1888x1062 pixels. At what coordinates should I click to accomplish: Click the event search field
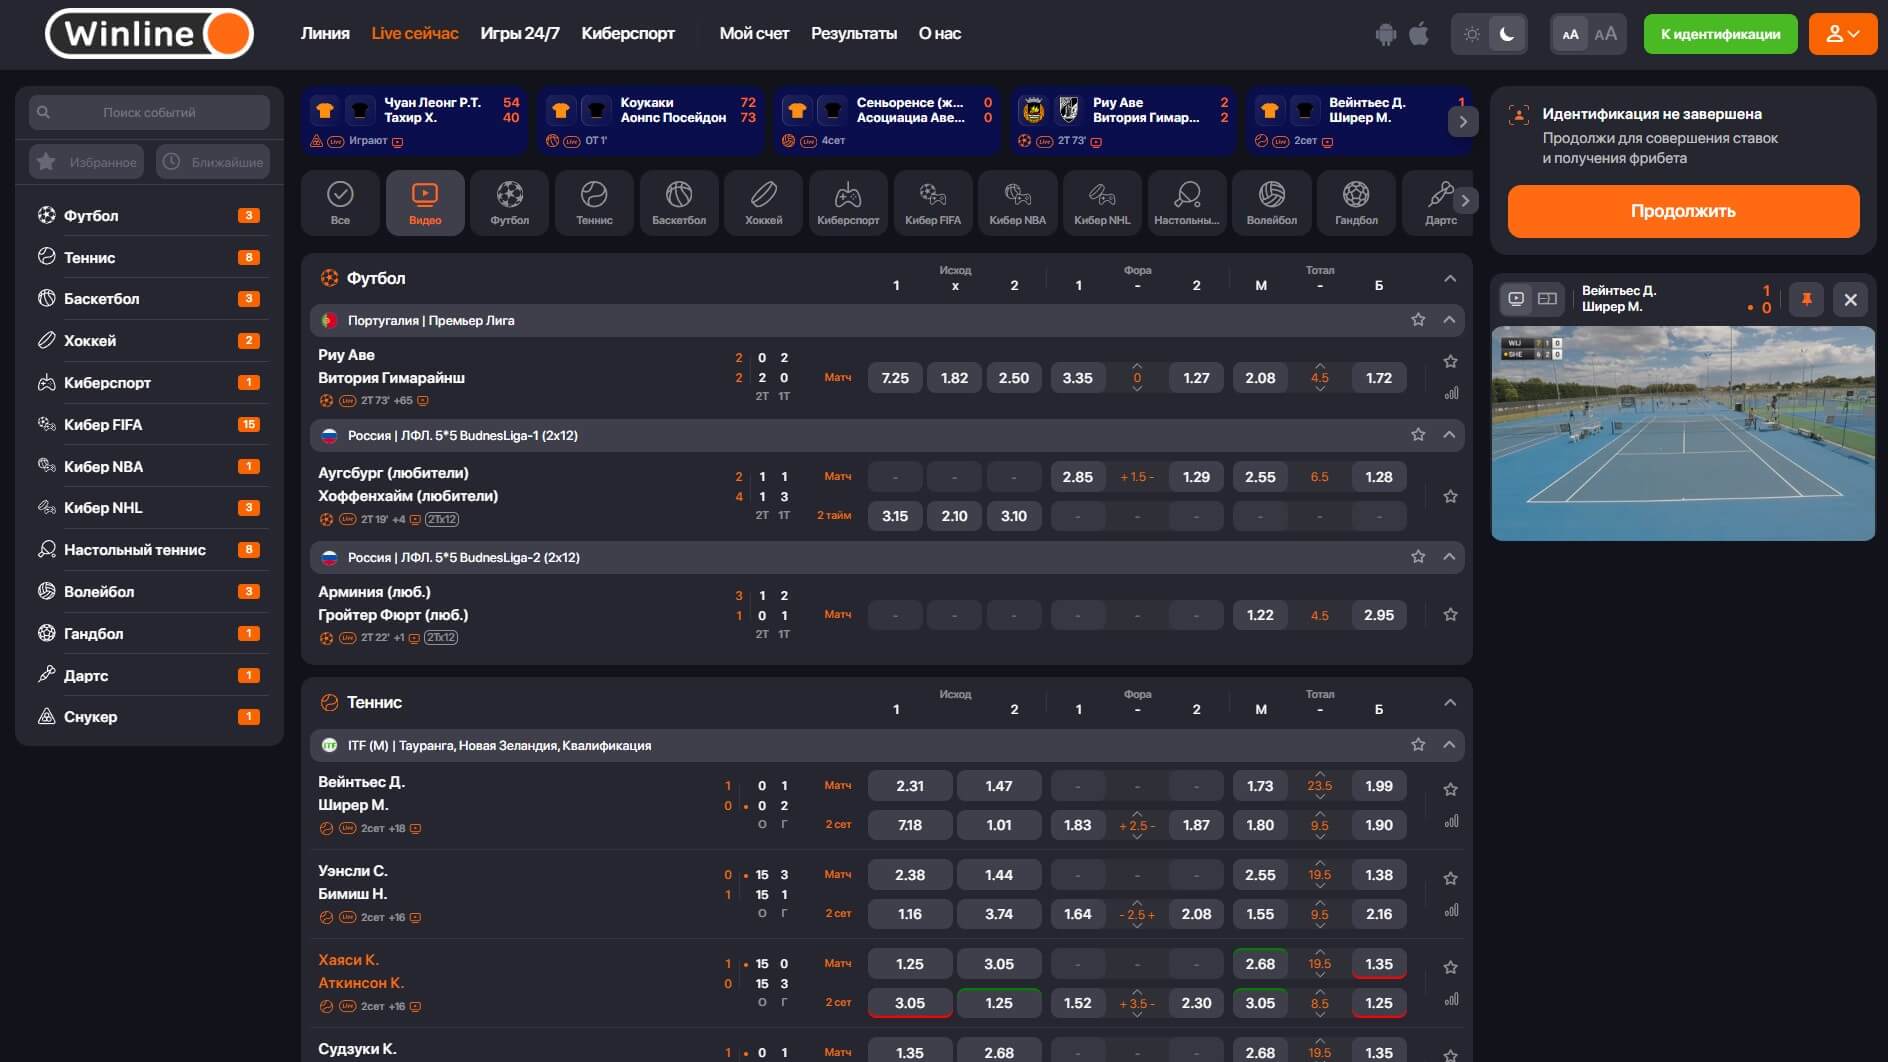pos(149,112)
